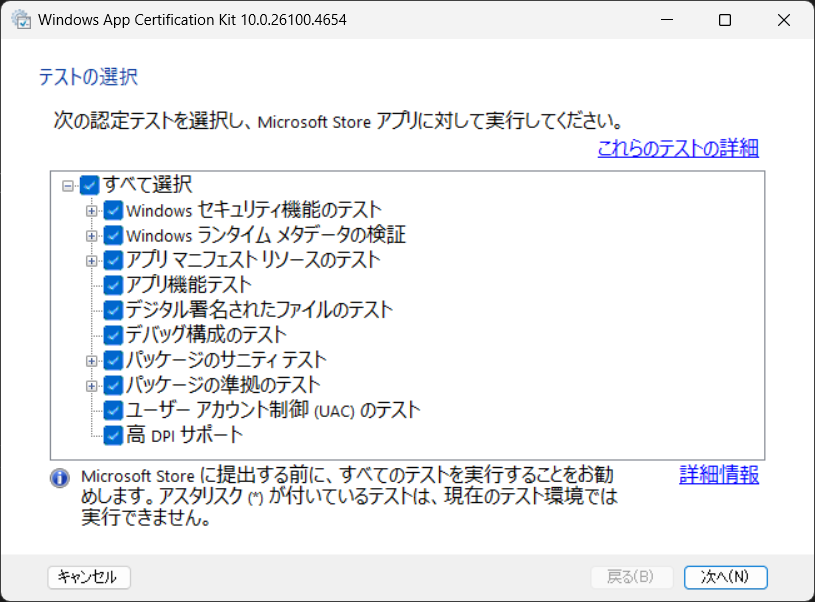Uncheck デジタル署名されたファイルのテスト checkbox
This screenshot has width=815, height=602.
point(113,310)
